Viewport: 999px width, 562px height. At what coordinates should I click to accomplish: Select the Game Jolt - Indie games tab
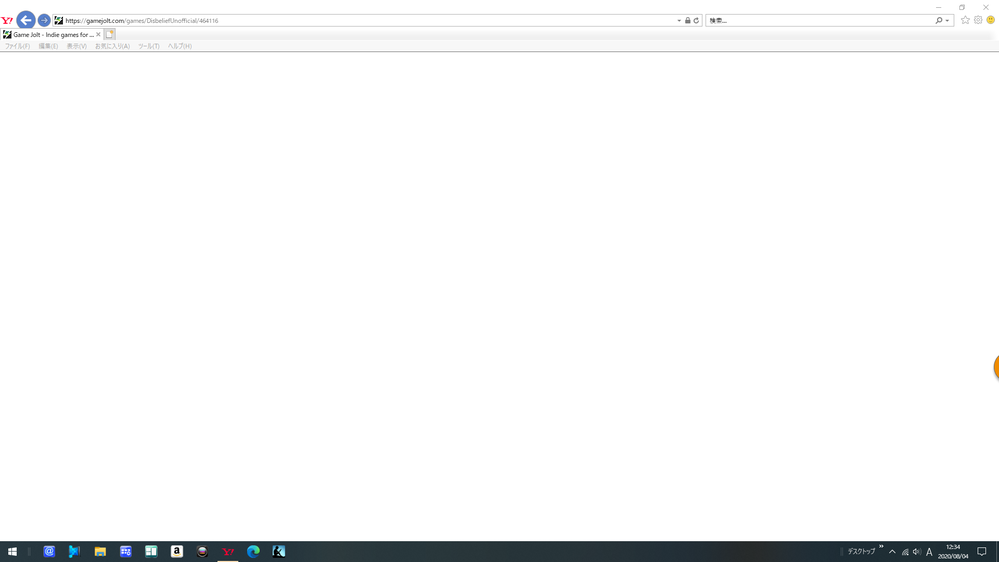pos(52,34)
